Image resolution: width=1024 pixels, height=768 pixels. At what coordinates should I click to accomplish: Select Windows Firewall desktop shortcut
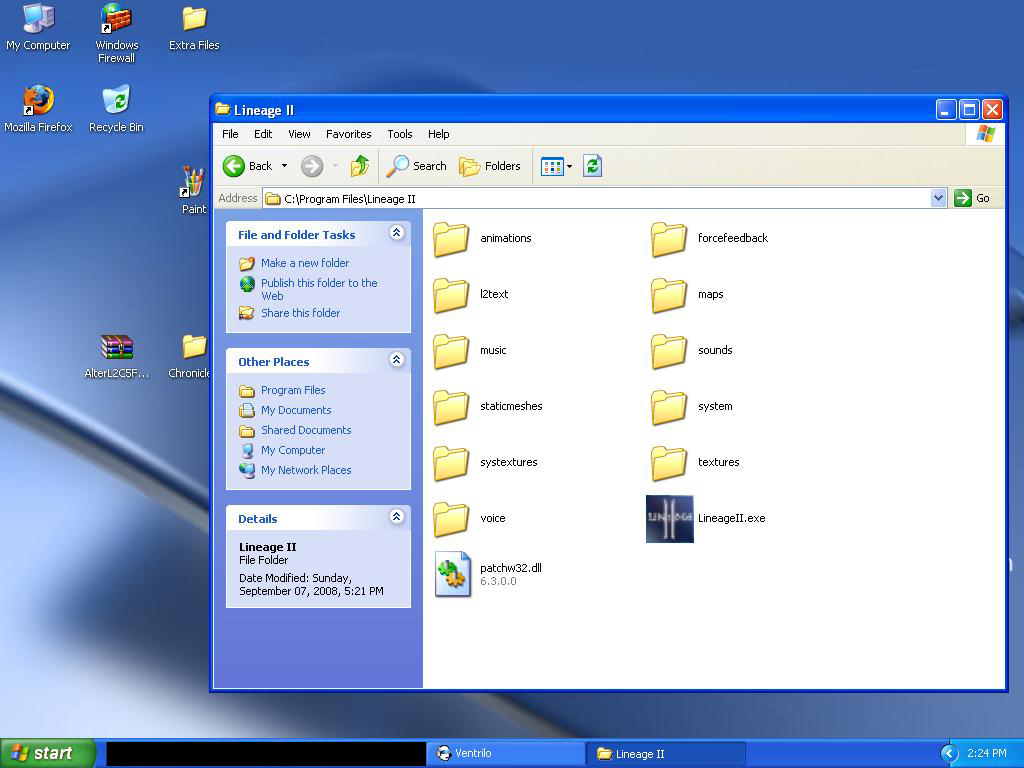116,33
